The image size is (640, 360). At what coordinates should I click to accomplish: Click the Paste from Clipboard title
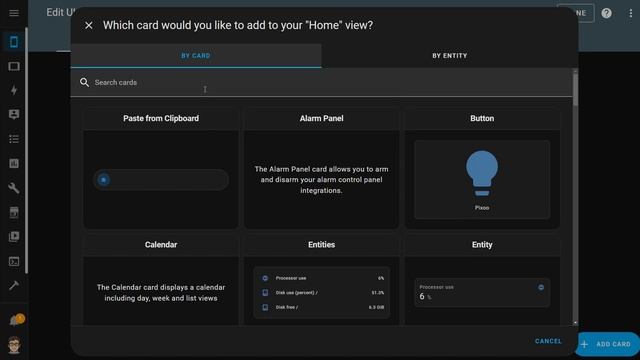pyautogui.click(x=161, y=118)
